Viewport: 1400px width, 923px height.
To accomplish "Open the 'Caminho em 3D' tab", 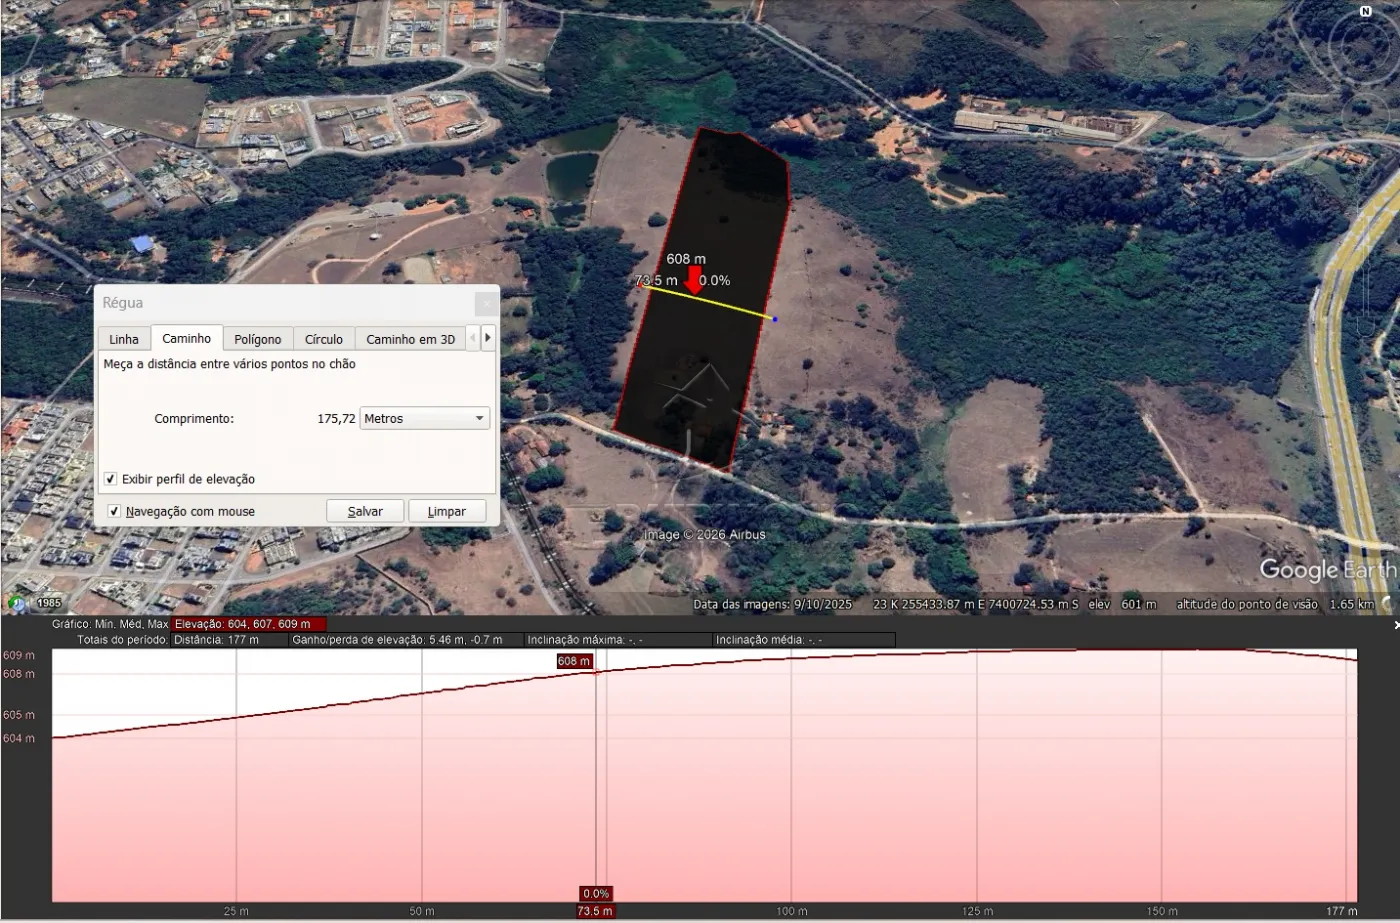I will click(x=410, y=339).
